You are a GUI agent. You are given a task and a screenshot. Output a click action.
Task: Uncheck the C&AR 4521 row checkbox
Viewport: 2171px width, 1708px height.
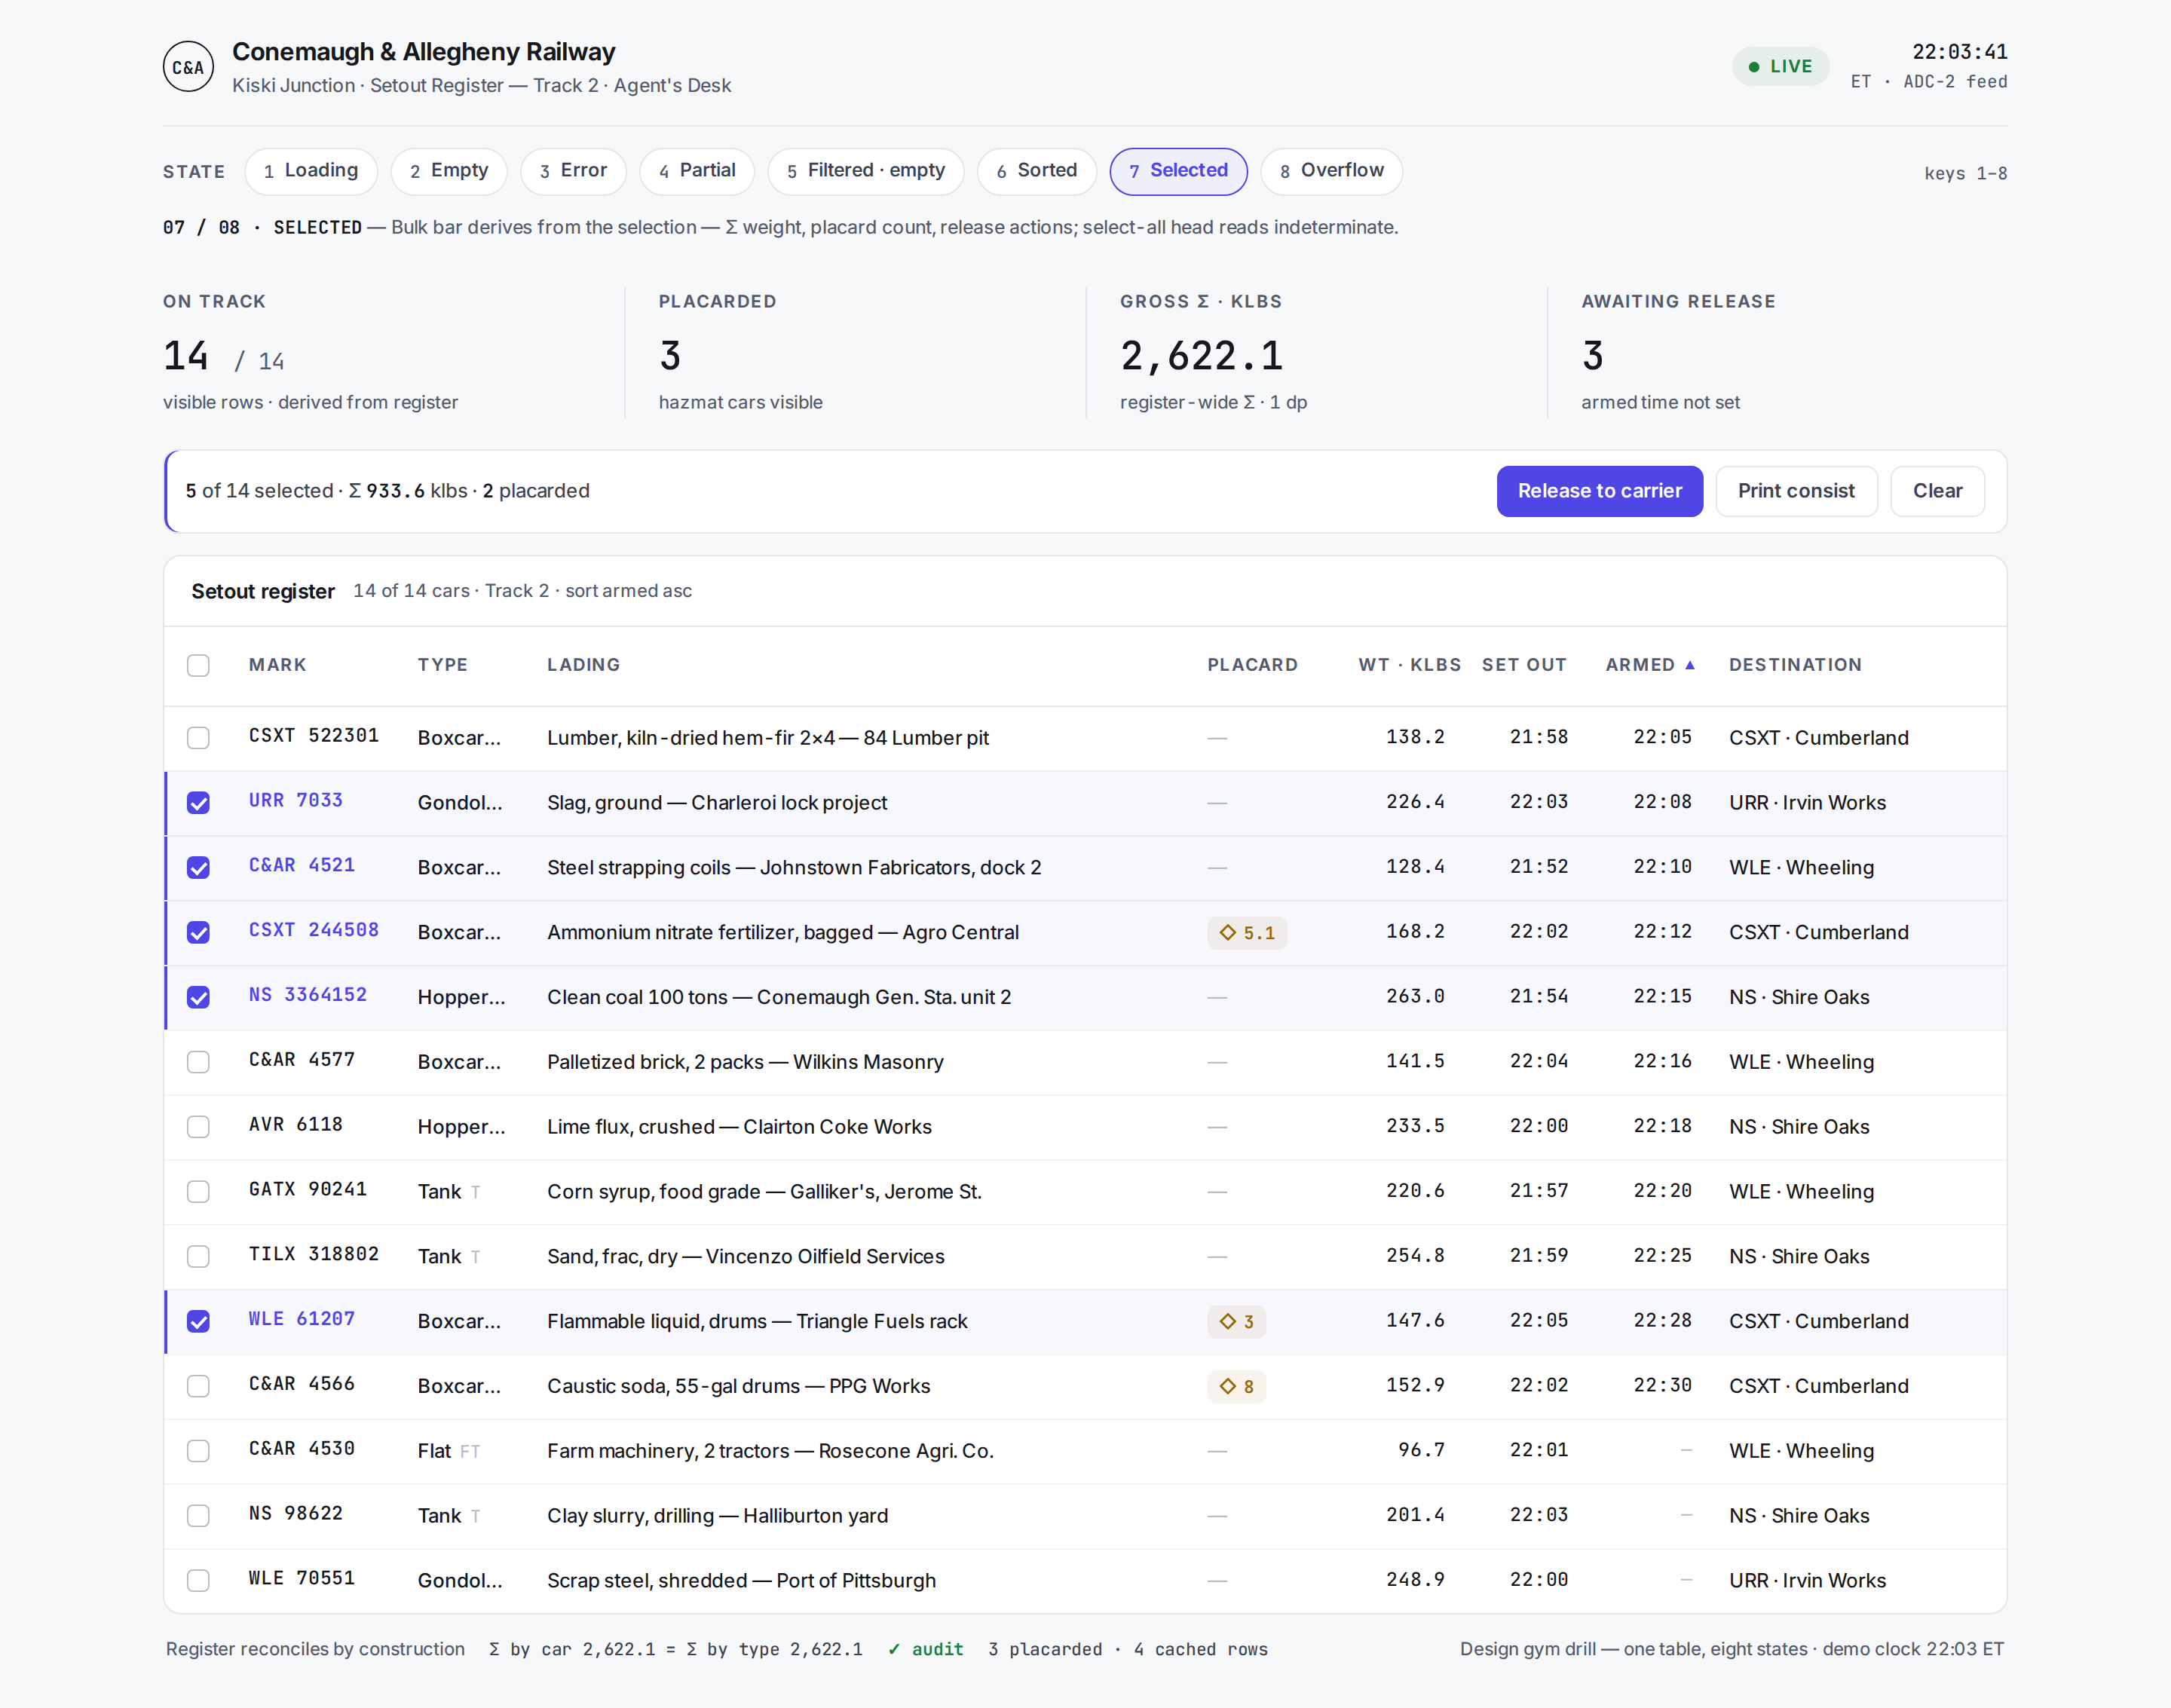[198, 867]
